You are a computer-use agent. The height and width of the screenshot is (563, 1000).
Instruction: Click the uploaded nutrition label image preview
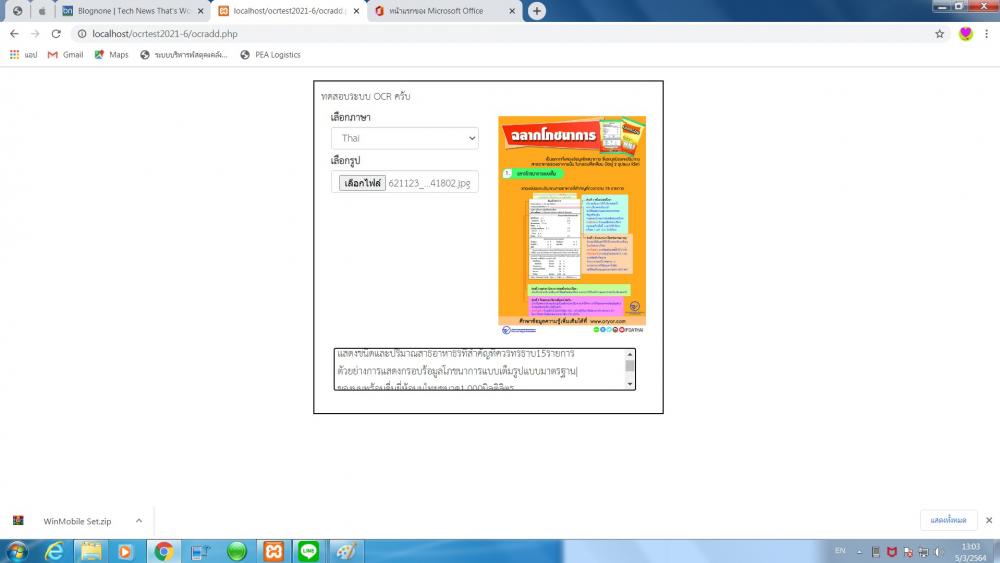572,224
